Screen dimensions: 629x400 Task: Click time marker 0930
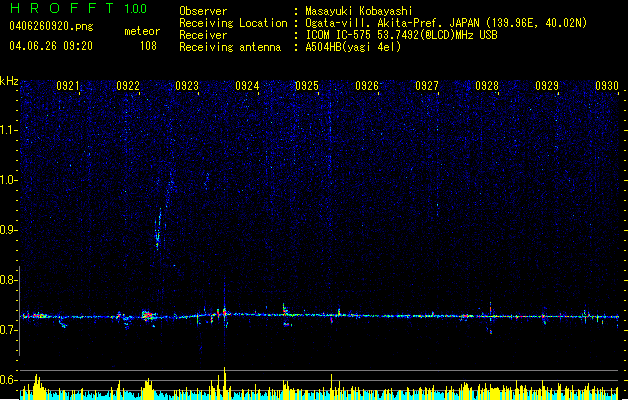pyautogui.click(x=607, y=86)
